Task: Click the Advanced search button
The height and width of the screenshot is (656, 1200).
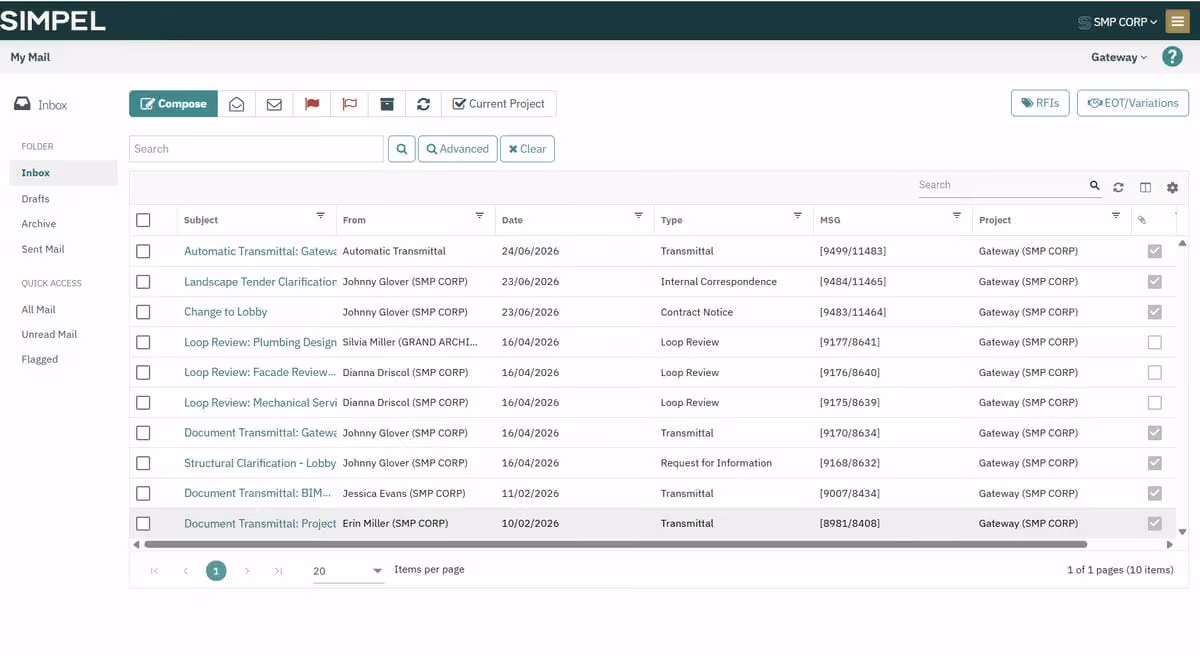Action: (x=458, y=149)
